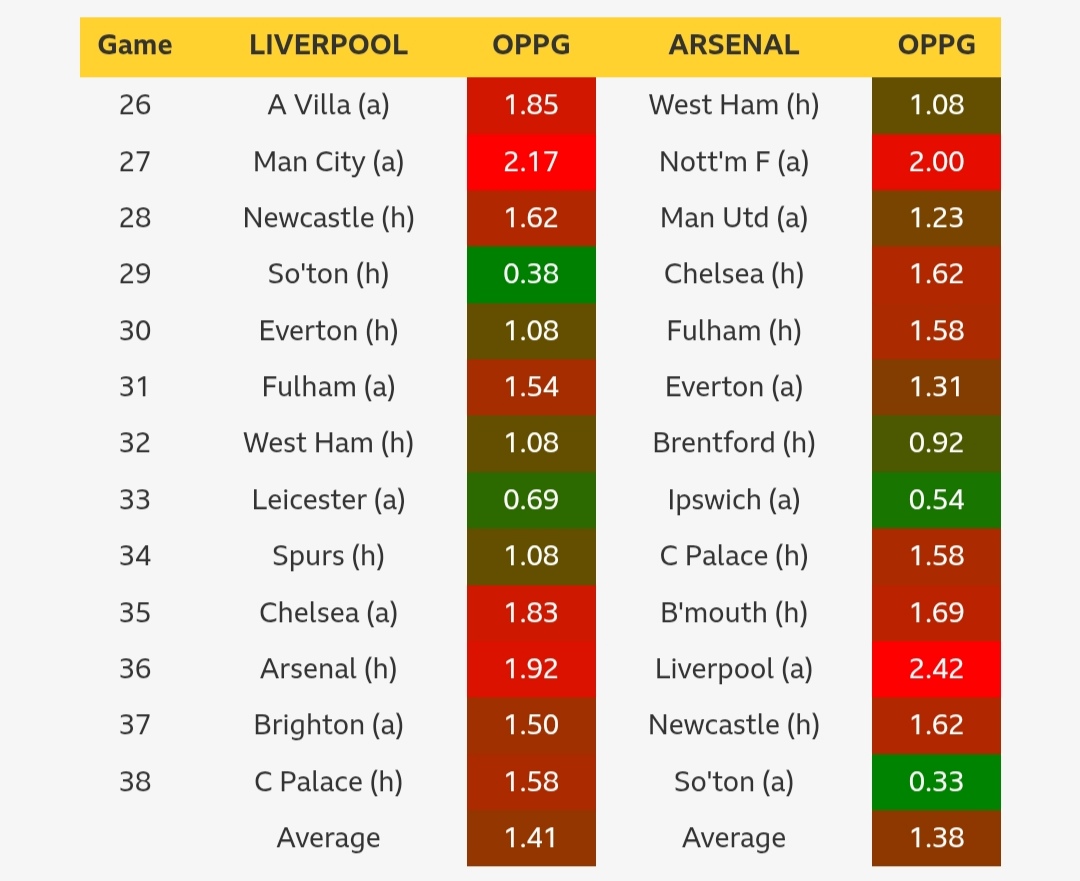Select game number 38
Image resolution: width=1080 pixels, height=881 pixels.
(x=135, y=782)
